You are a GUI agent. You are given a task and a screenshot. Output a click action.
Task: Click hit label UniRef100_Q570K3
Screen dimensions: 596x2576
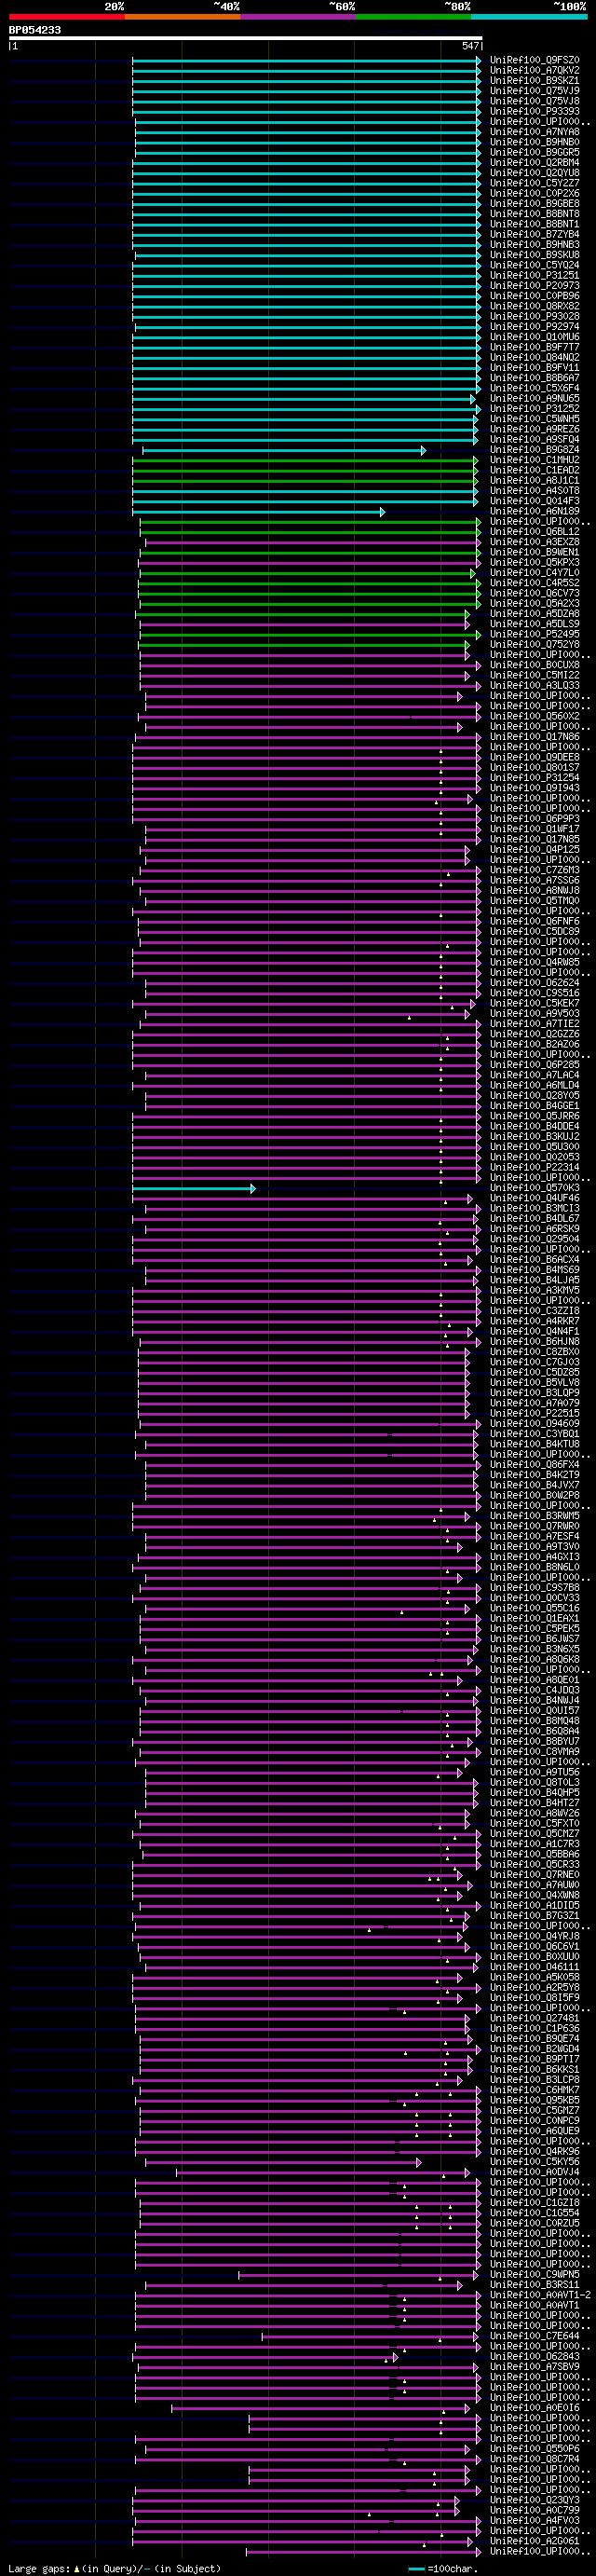[534, 1188]
